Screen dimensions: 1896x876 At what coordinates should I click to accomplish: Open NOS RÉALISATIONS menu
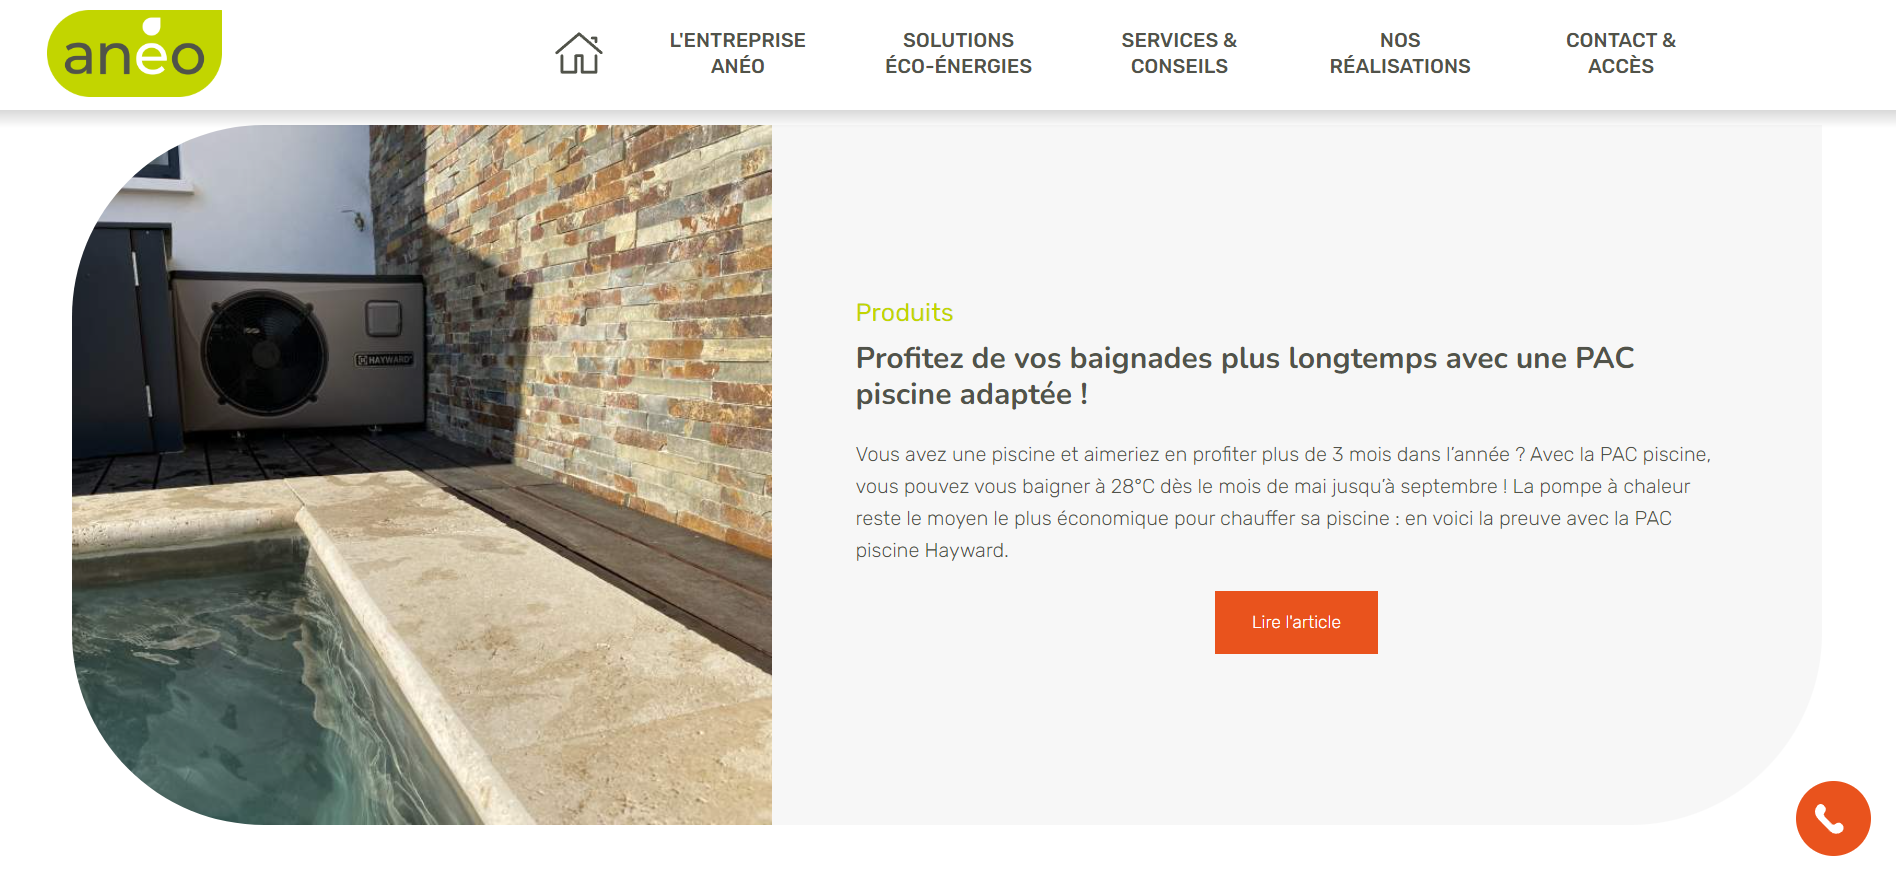1400,53
